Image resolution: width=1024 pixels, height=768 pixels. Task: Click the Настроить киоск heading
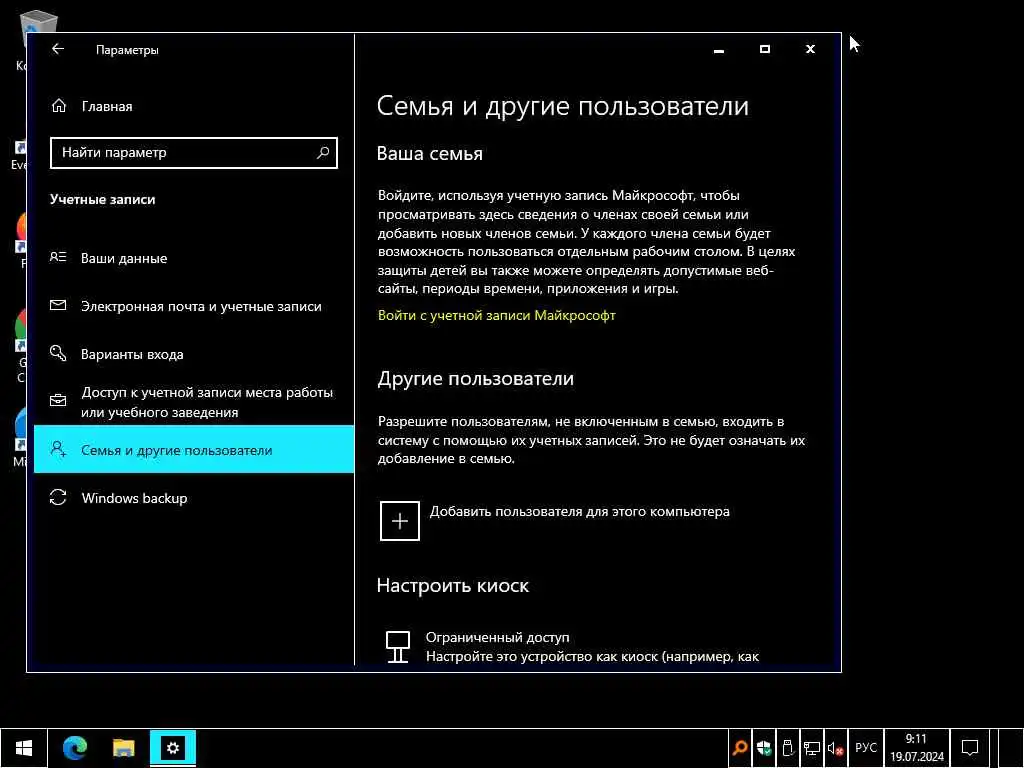click(x=453, y=586)
